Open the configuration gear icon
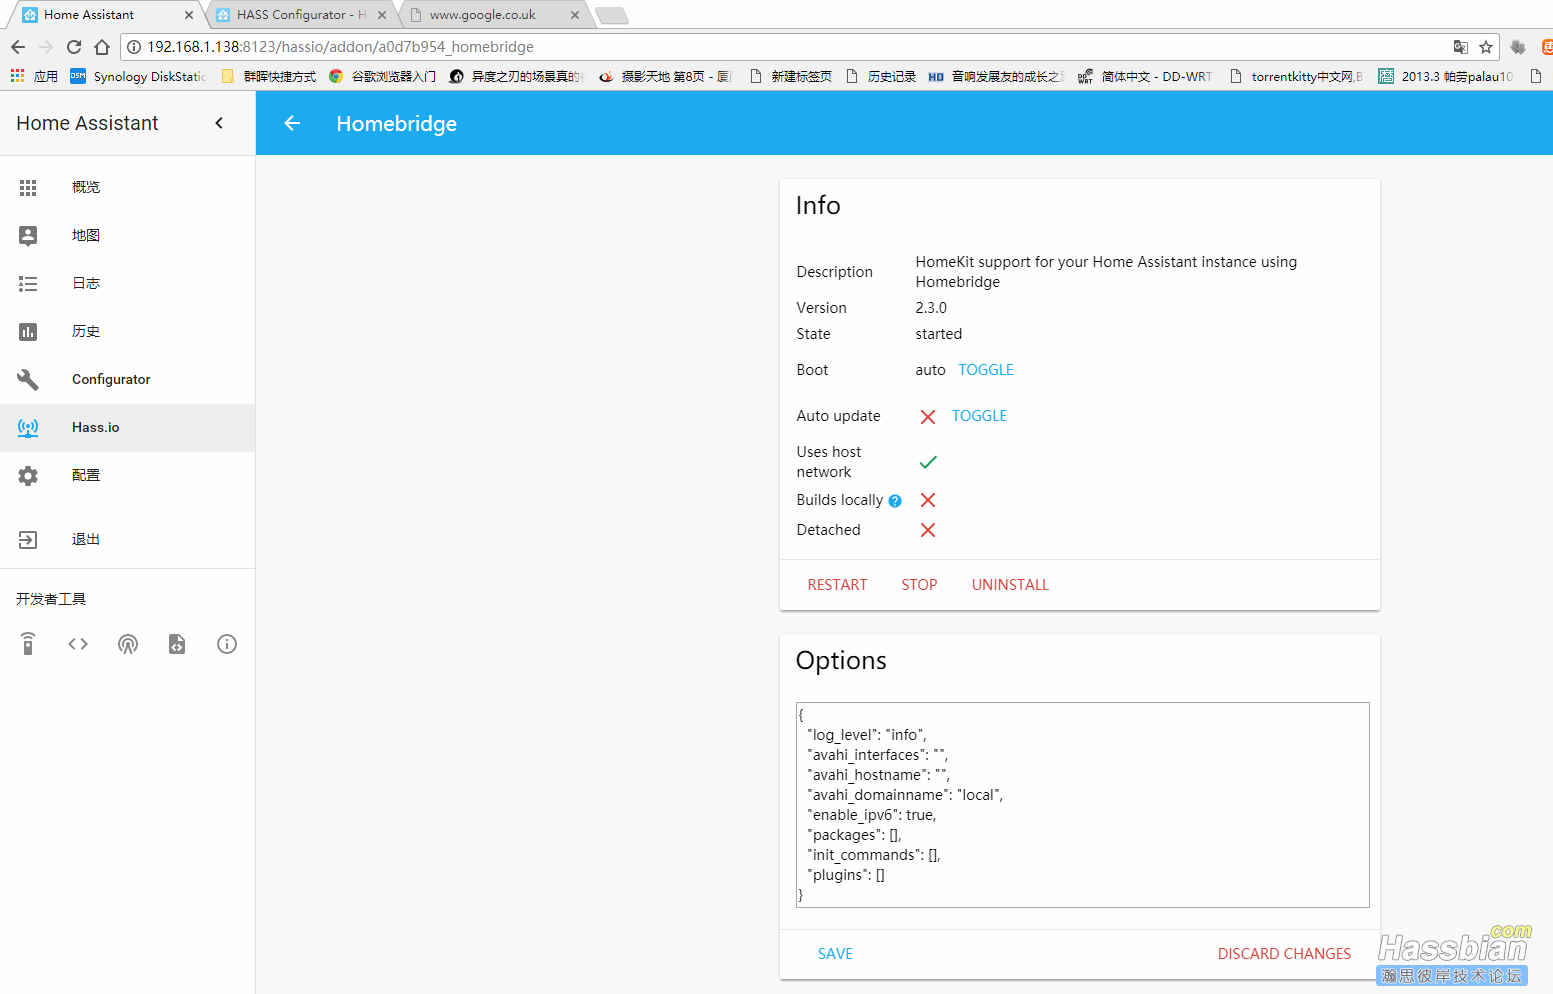Viewport: 1553px width, 994px height. pos(28,475)
